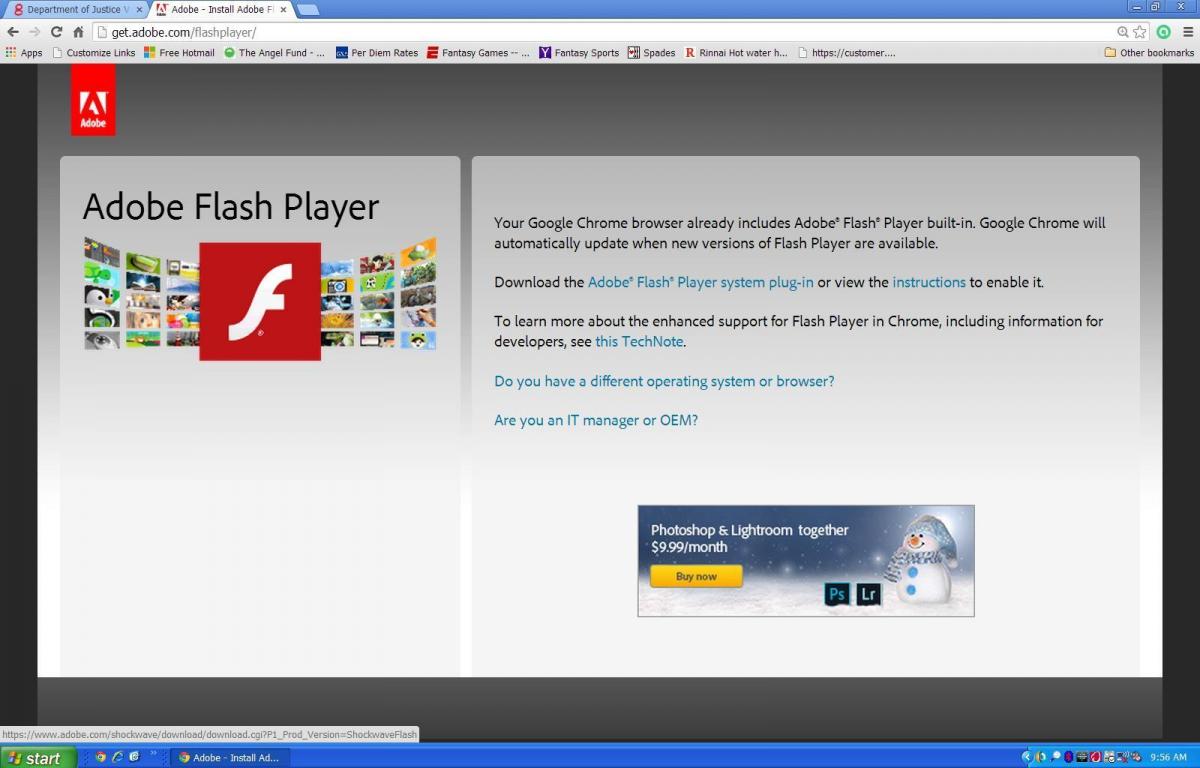
Task: Click the network connection tray icon
Action: click(x=1122, y=757)
